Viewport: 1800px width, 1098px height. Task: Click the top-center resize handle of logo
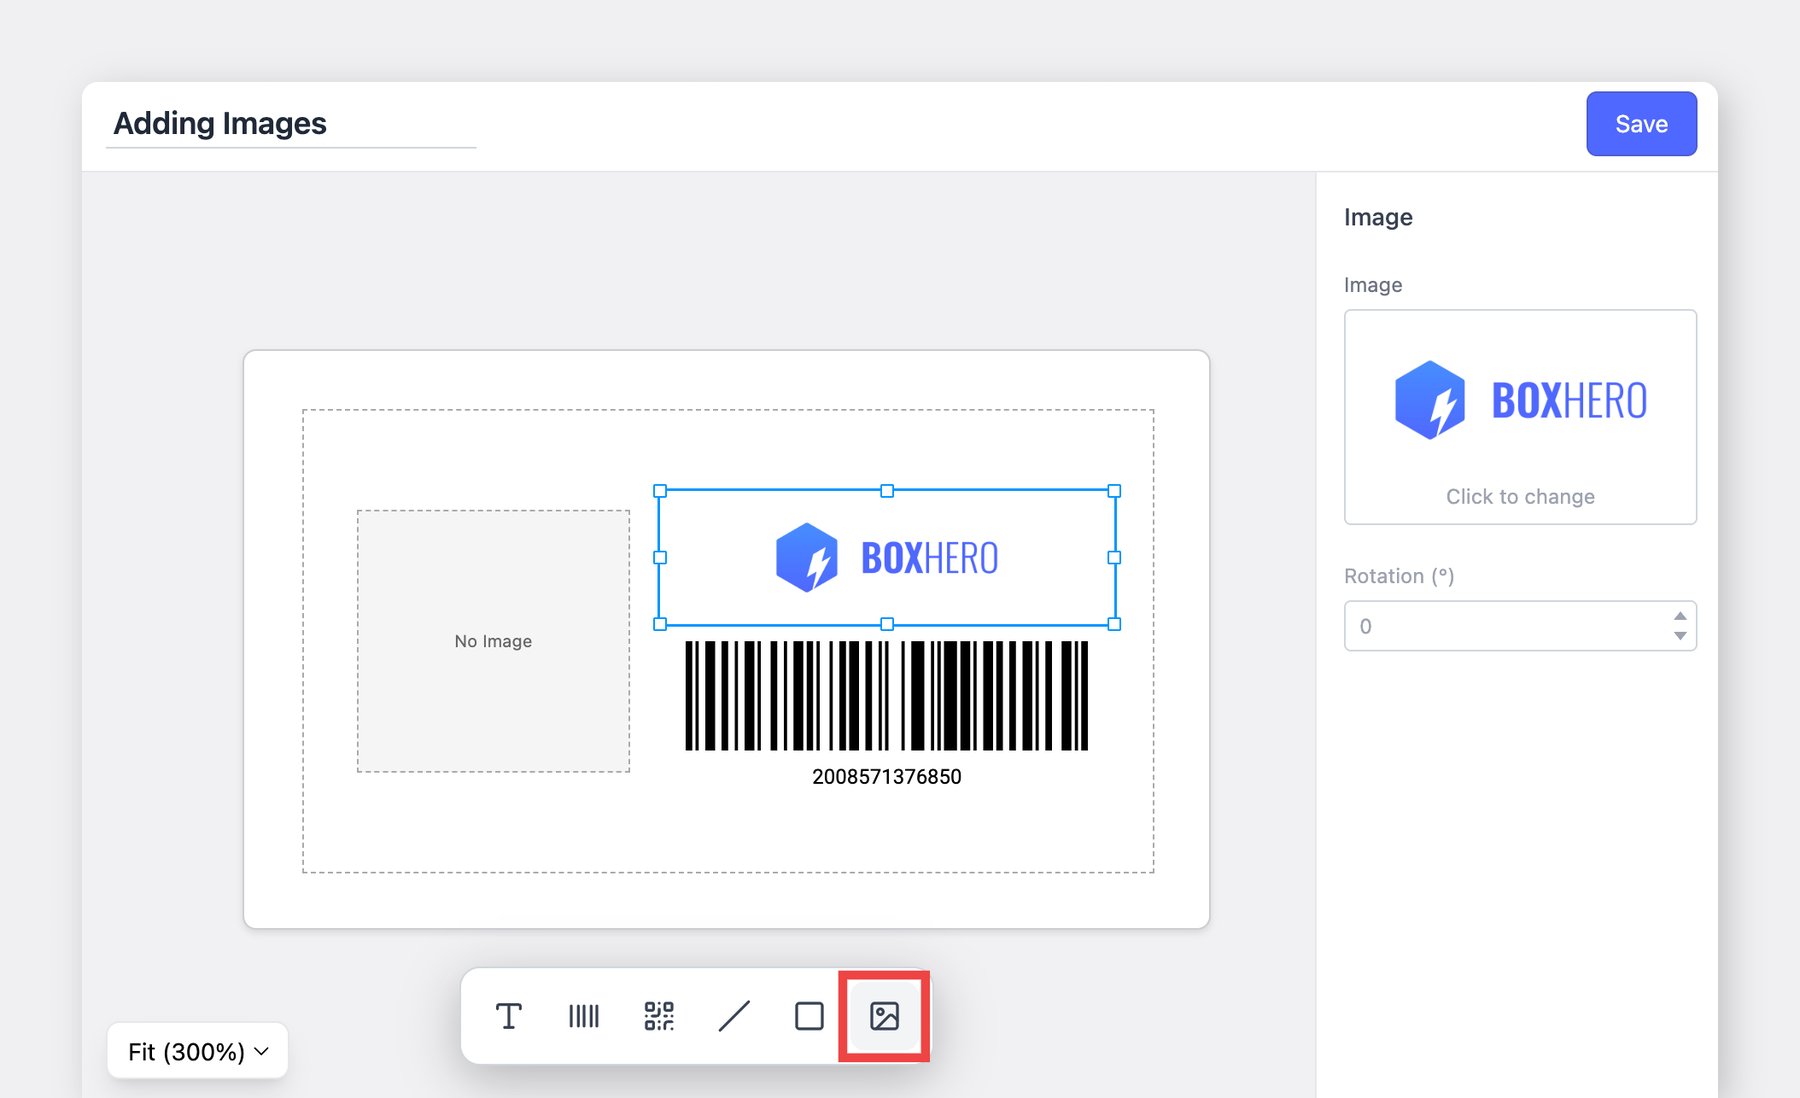click(x=887, y=491)
